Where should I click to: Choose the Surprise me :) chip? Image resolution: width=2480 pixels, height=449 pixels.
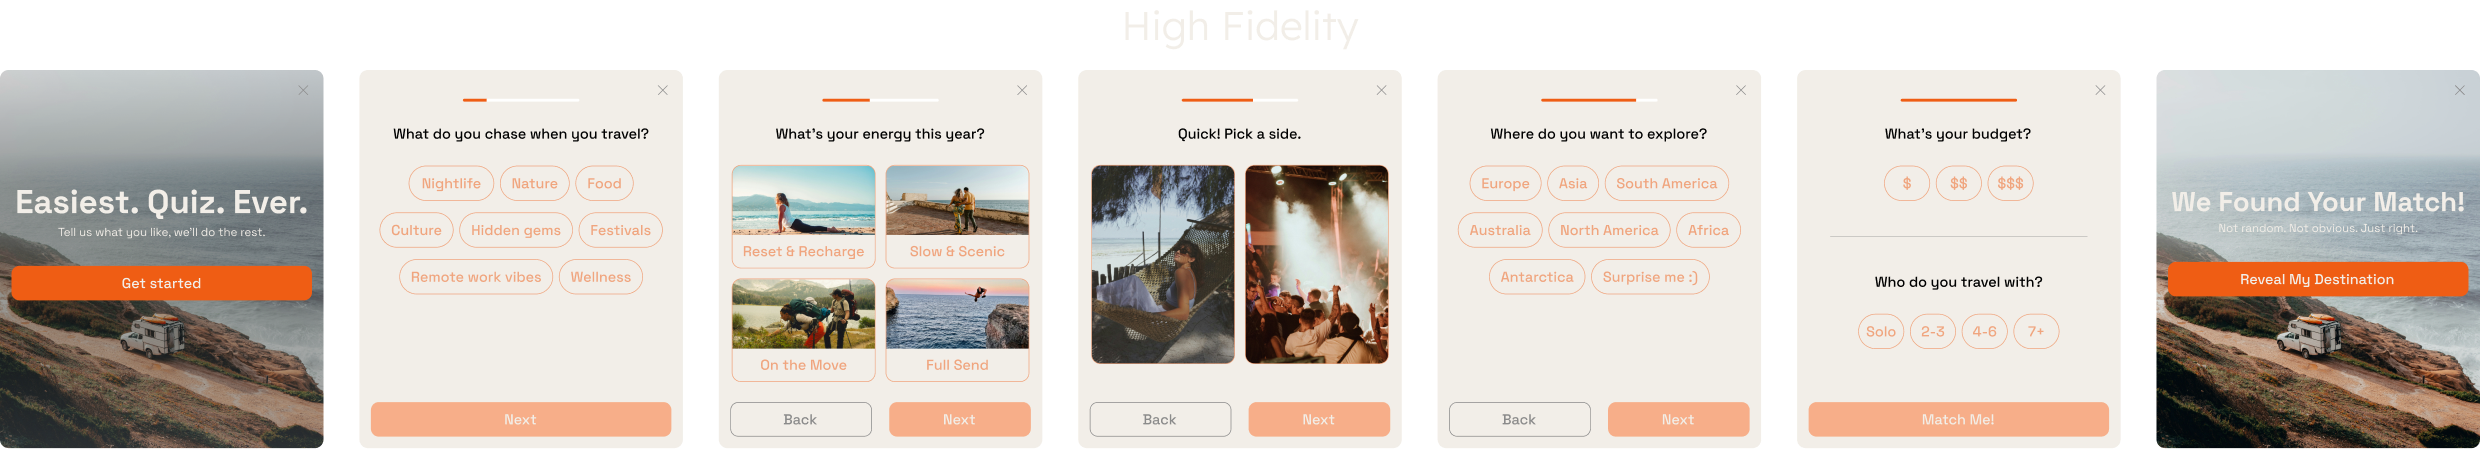(x=1650, y=277)
